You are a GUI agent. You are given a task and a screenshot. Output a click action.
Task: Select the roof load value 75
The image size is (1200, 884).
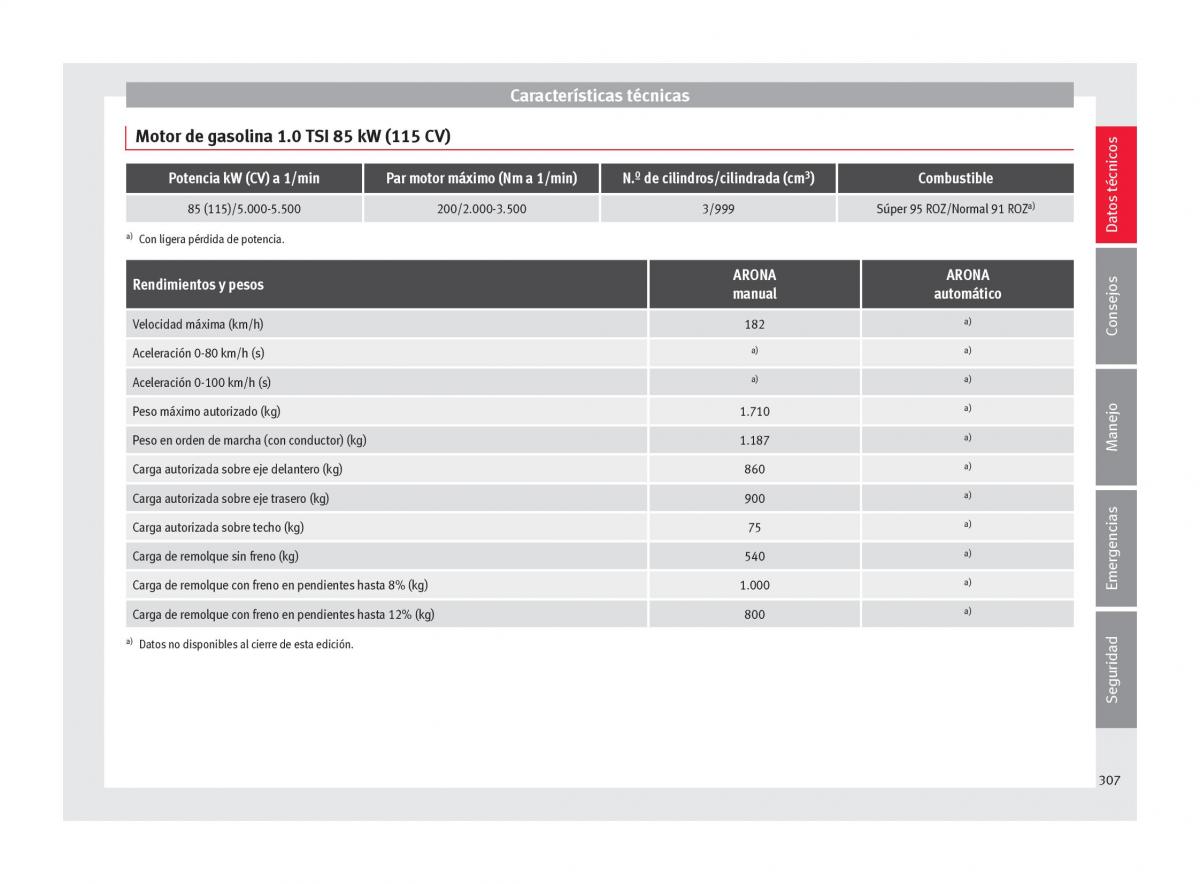point(755,527)
